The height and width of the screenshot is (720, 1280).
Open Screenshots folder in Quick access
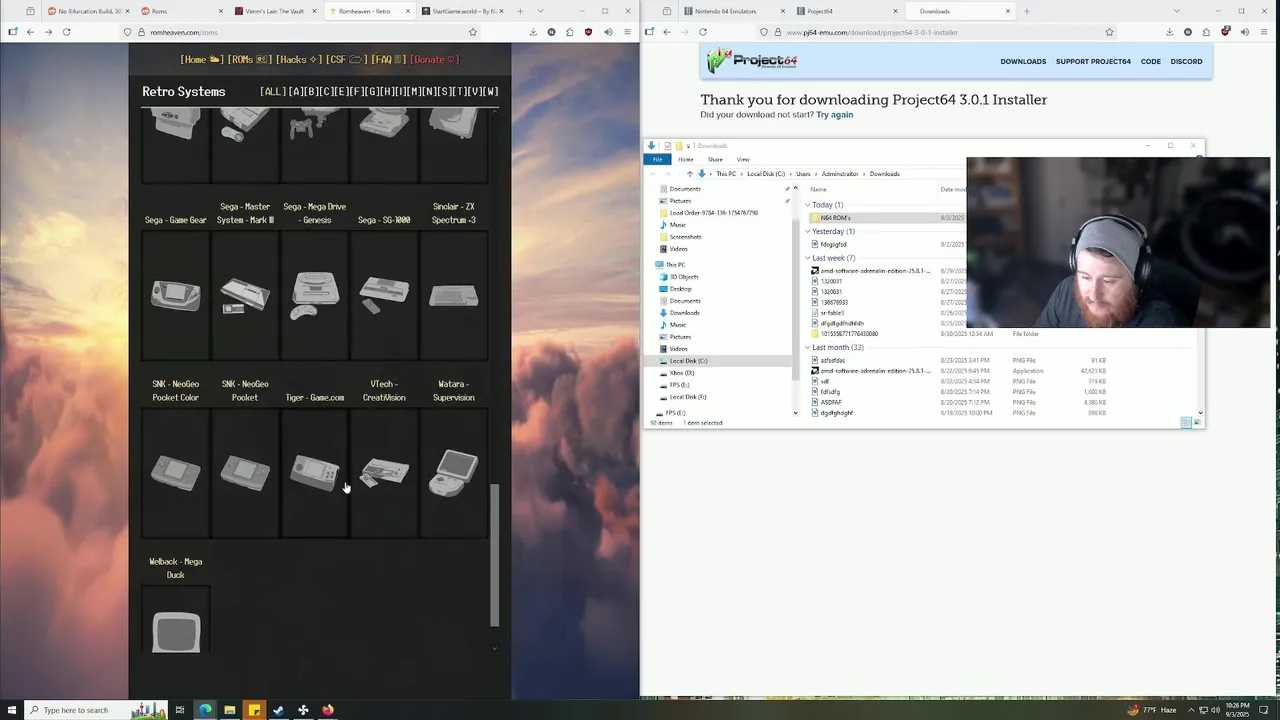point(685,237)
